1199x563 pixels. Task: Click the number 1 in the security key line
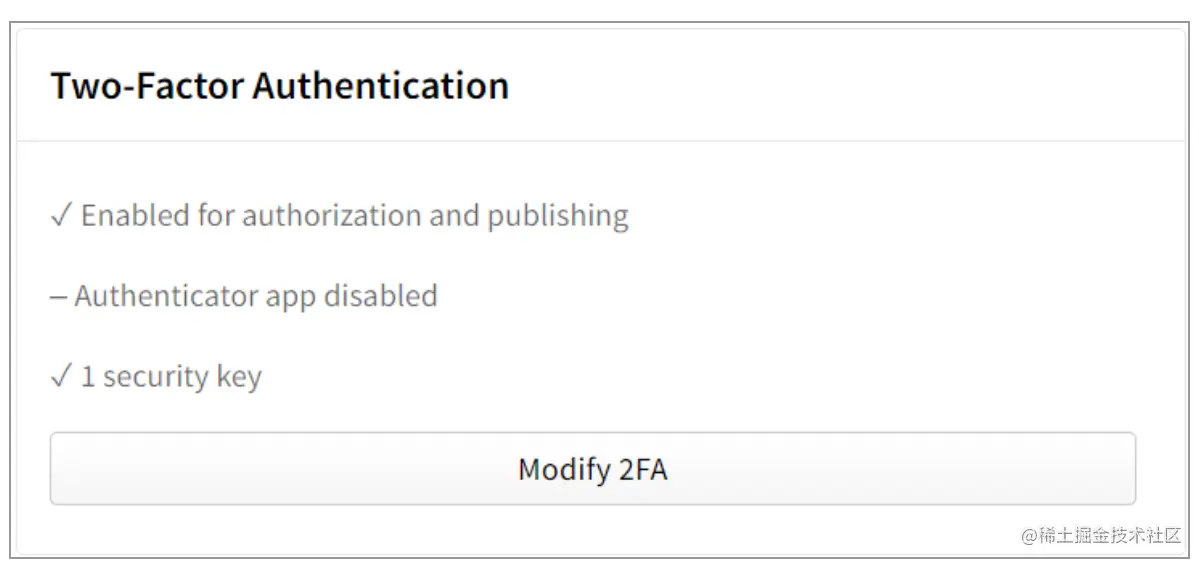88,377
